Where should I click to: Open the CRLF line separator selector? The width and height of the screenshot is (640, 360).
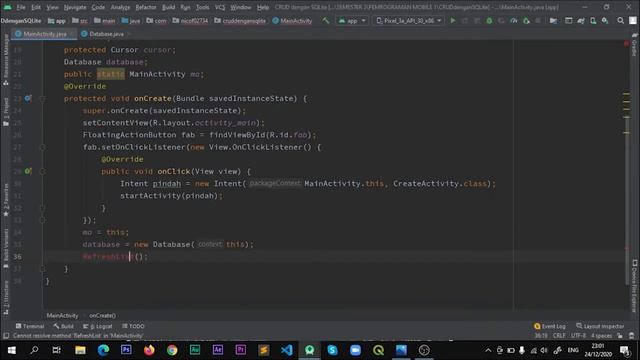[559, 336]
